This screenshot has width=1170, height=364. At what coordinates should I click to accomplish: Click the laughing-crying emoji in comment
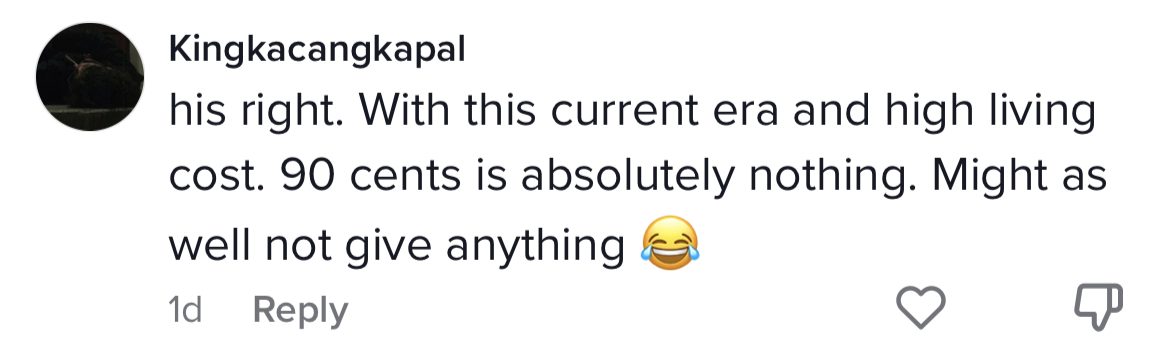(x=670, y=242)
